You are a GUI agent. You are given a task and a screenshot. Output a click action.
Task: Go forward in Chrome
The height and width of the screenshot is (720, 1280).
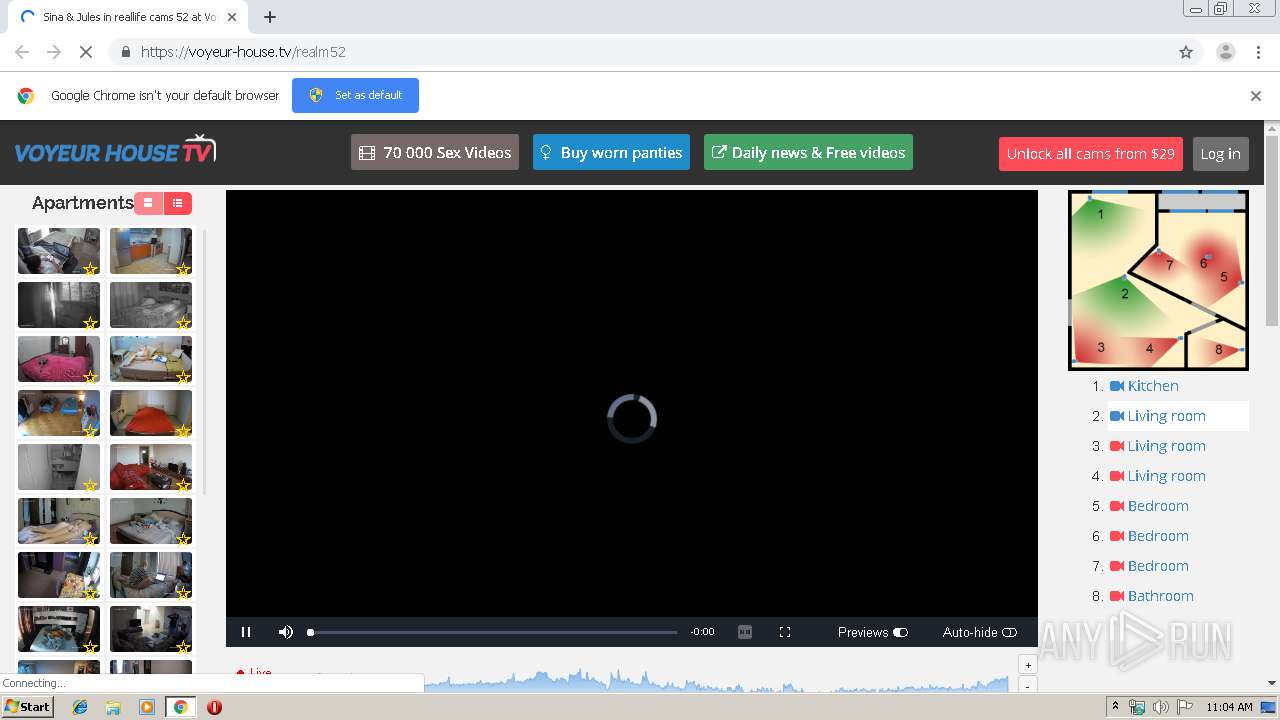pos(54,52)
